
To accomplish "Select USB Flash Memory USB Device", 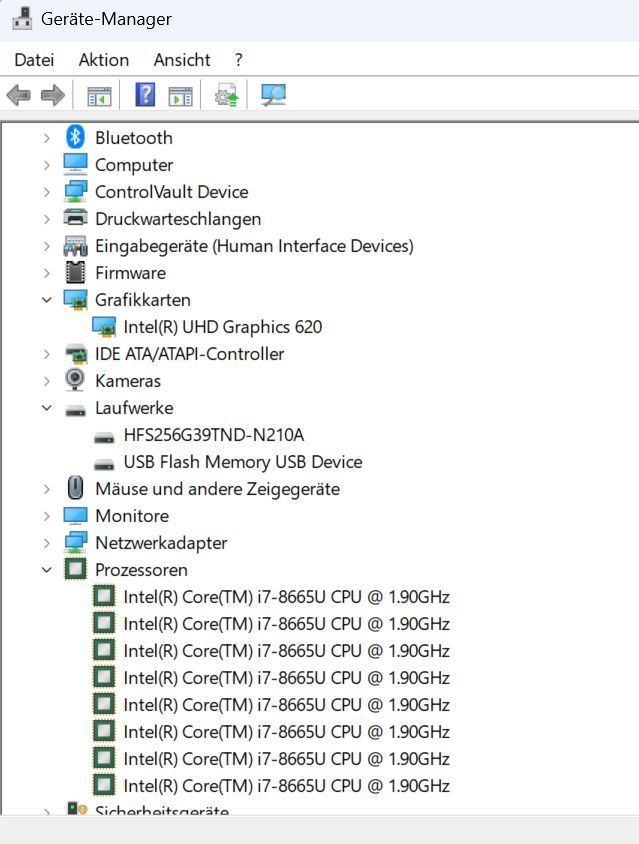I will 242,462.
